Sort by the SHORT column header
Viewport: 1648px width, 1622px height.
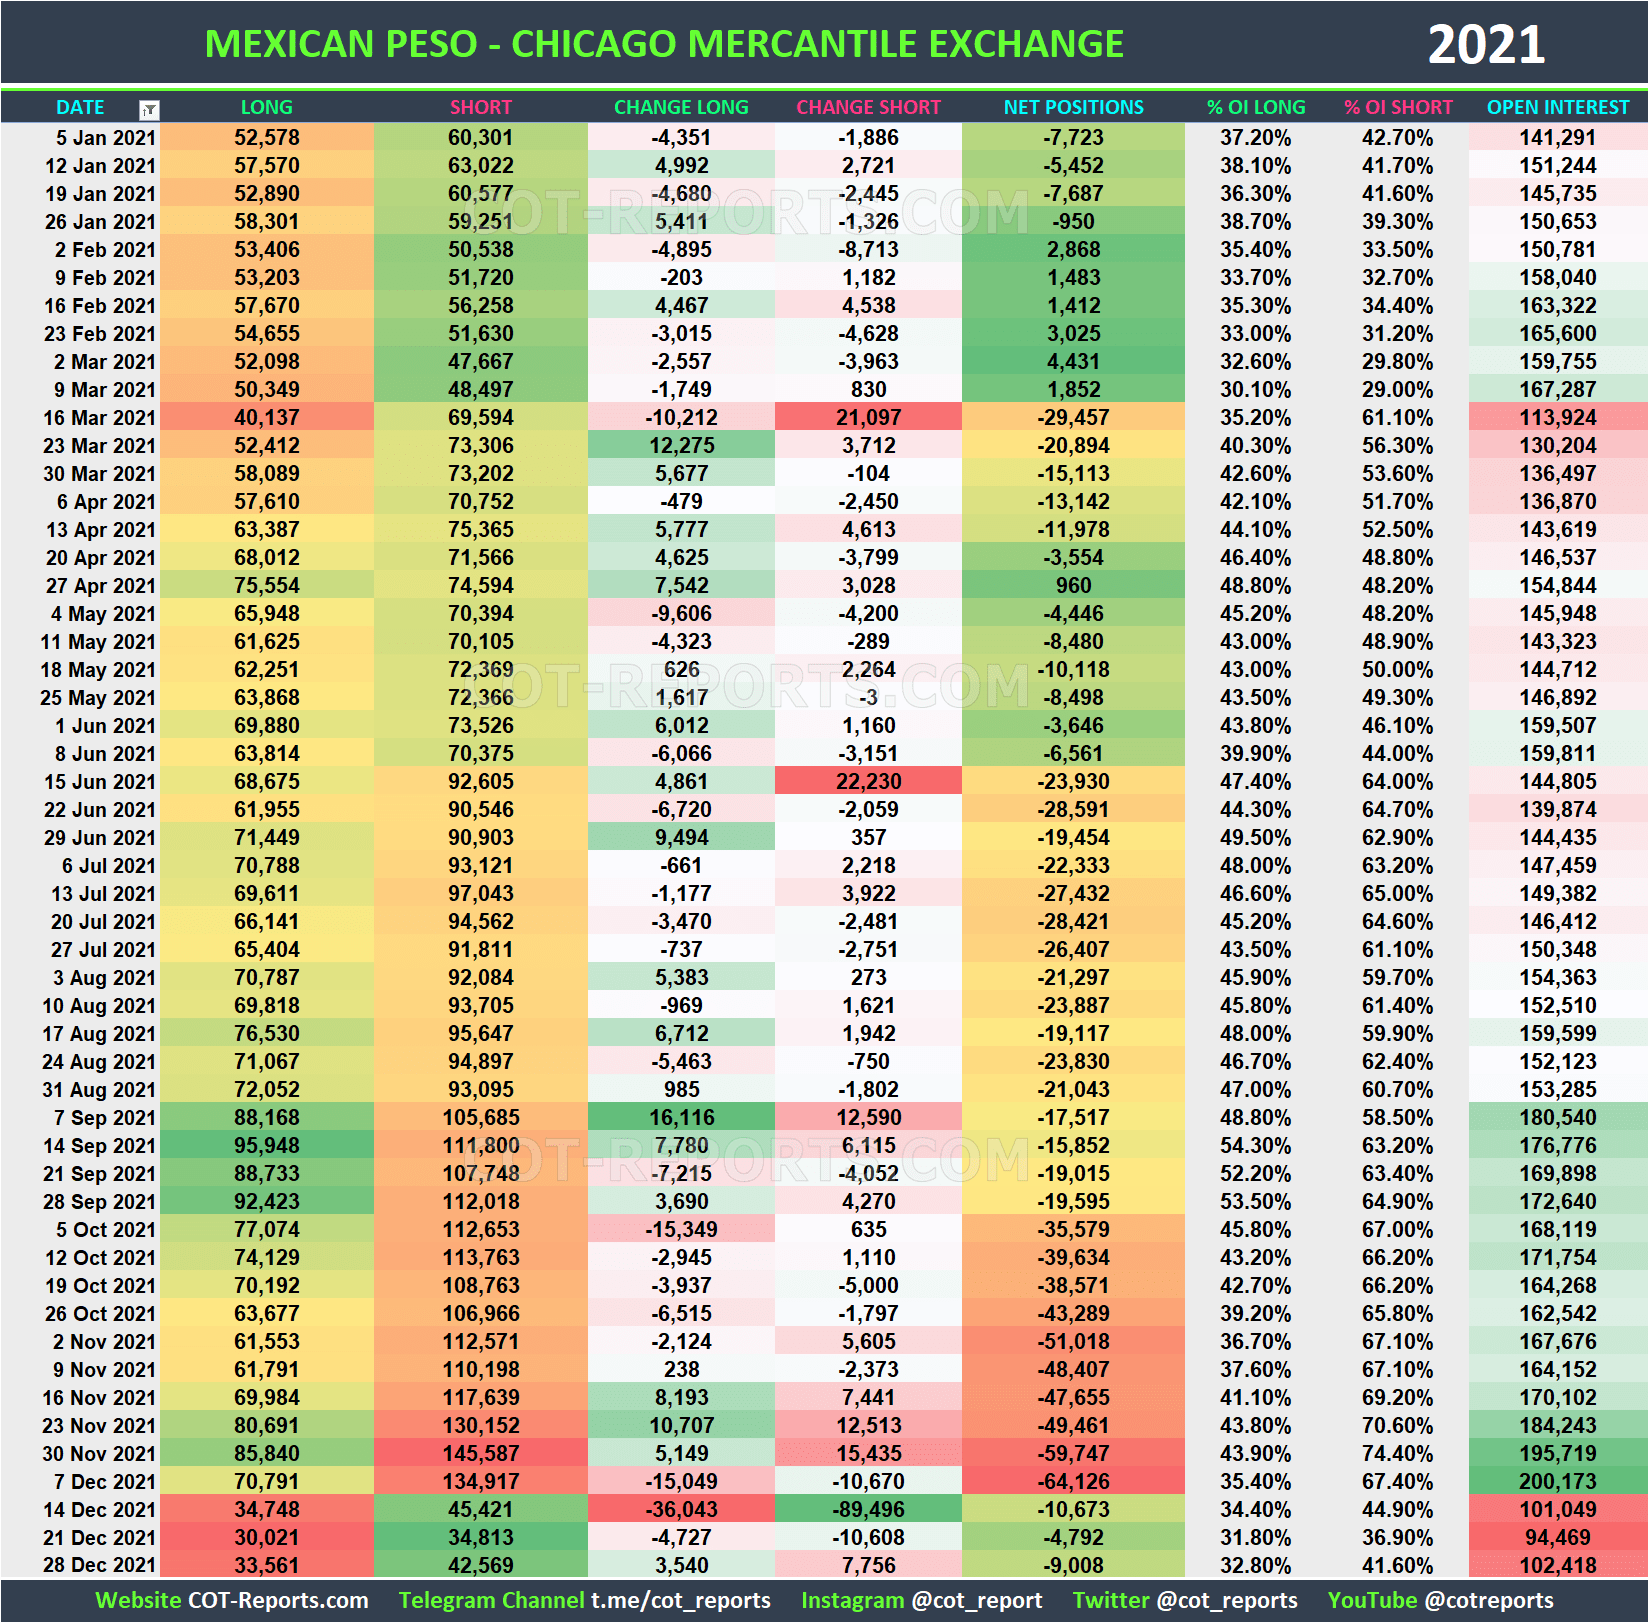[480, 107]
